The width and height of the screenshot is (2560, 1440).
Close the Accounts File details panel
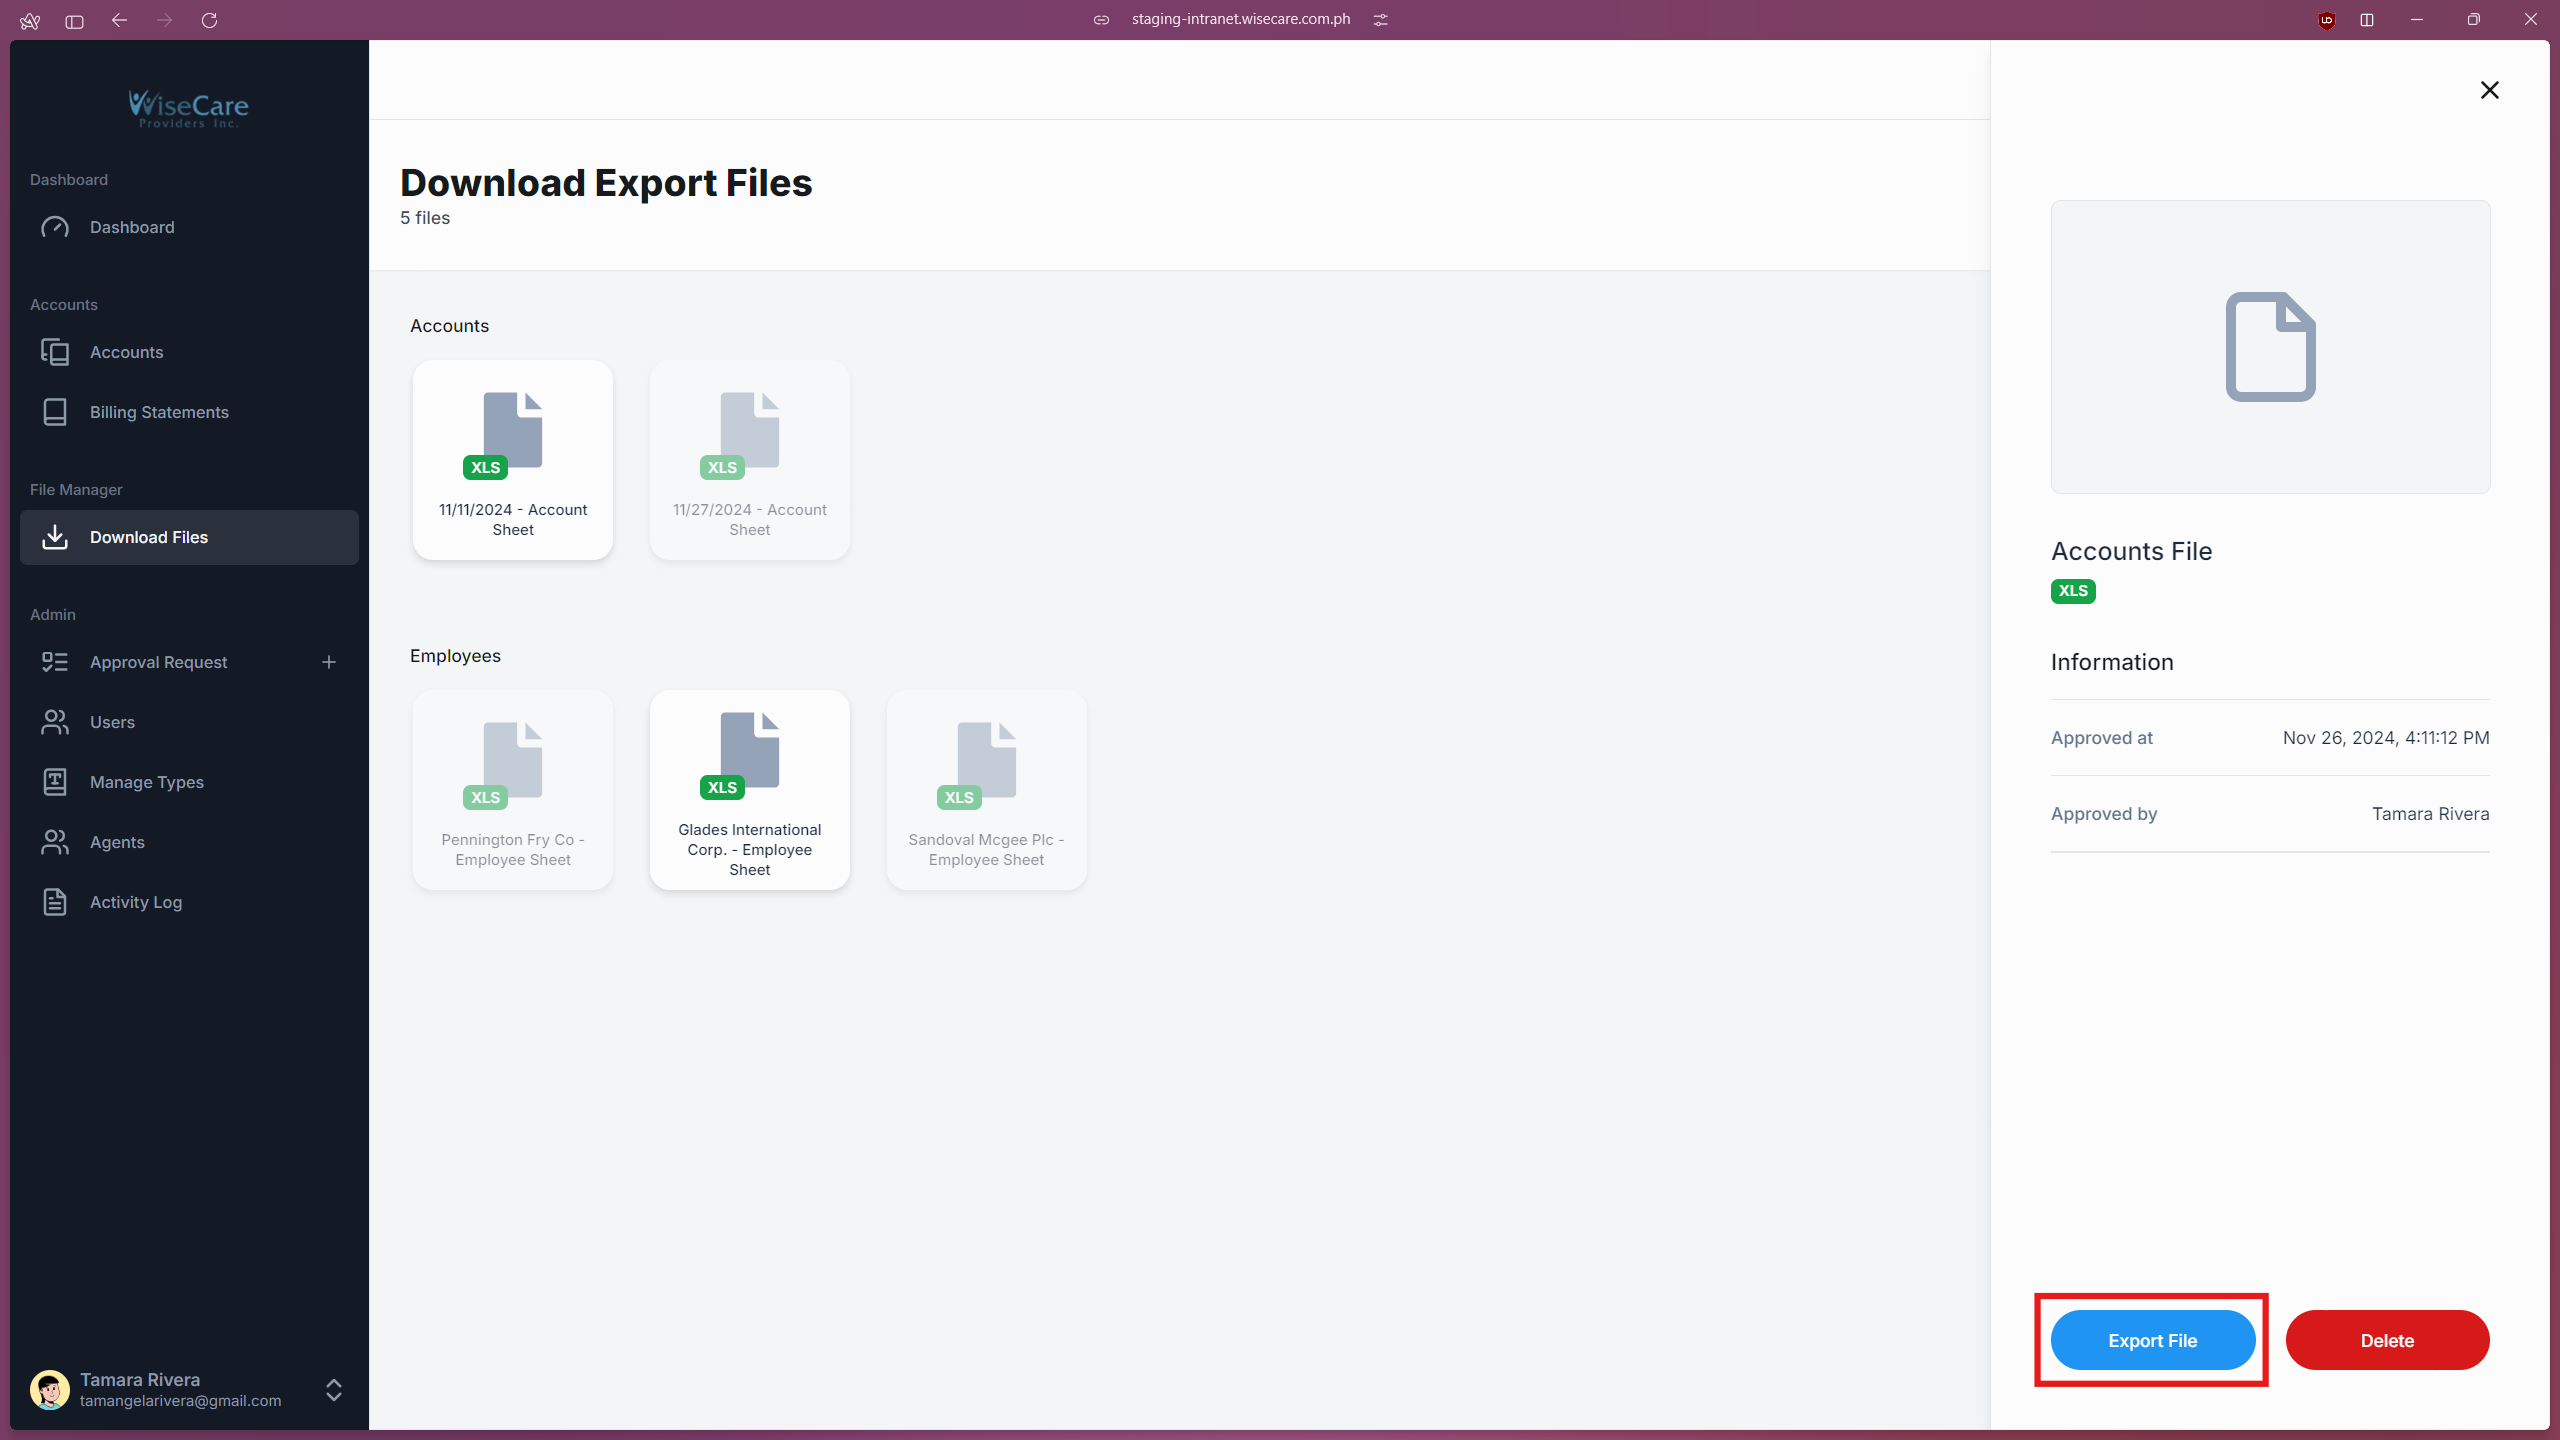2490,90
